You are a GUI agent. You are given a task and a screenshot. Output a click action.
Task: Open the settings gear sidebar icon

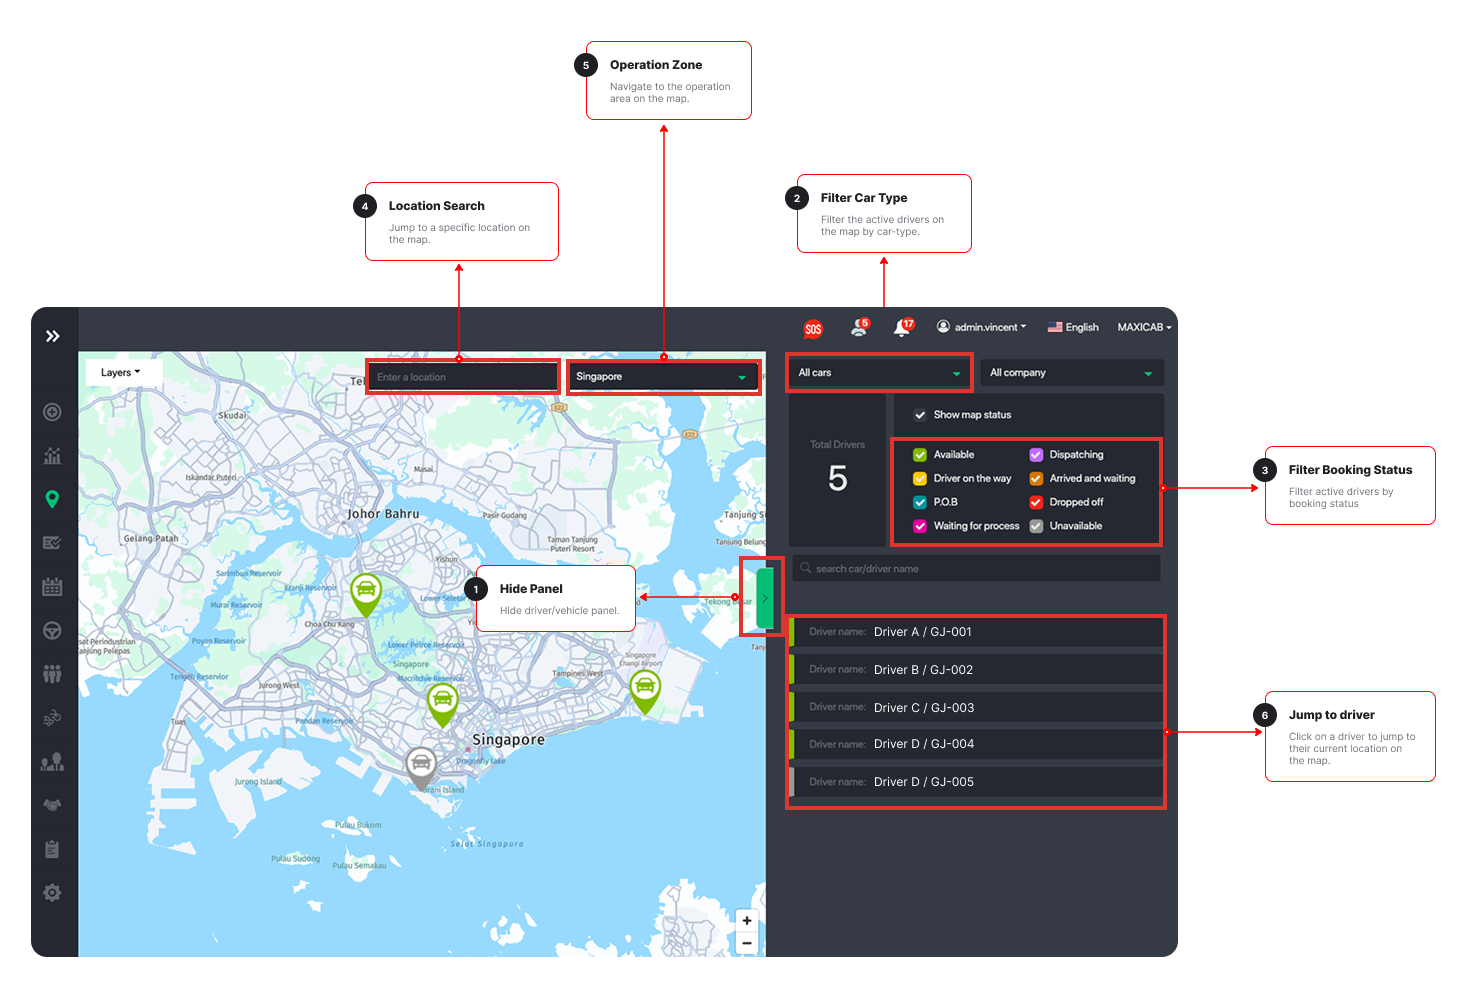[x=53, y=893]
